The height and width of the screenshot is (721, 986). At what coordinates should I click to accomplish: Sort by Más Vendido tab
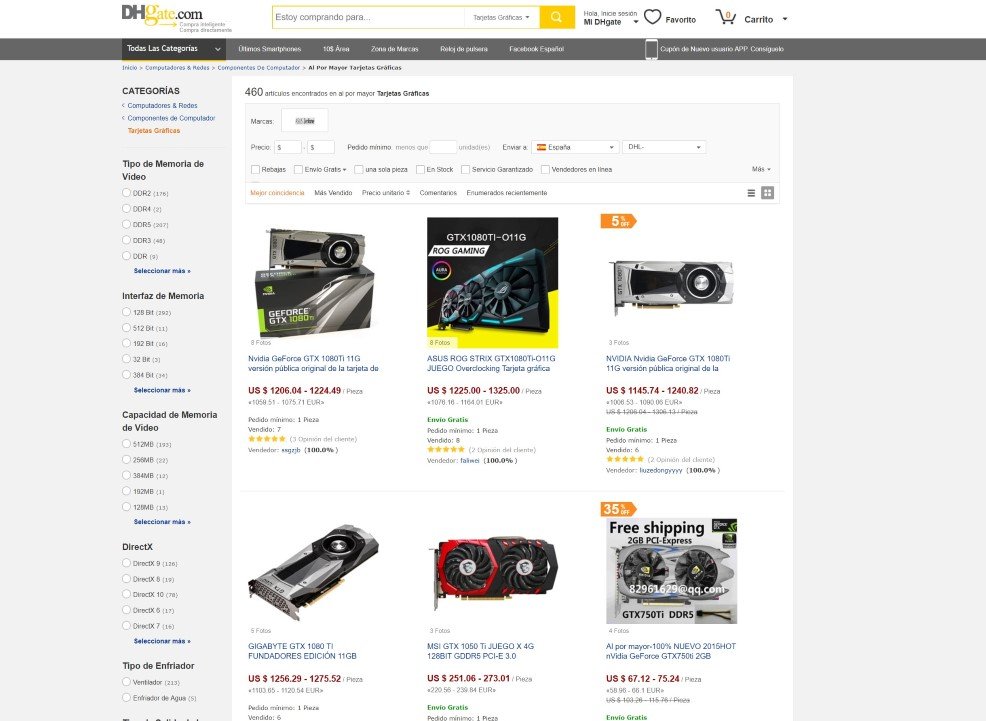pos(333,193)
